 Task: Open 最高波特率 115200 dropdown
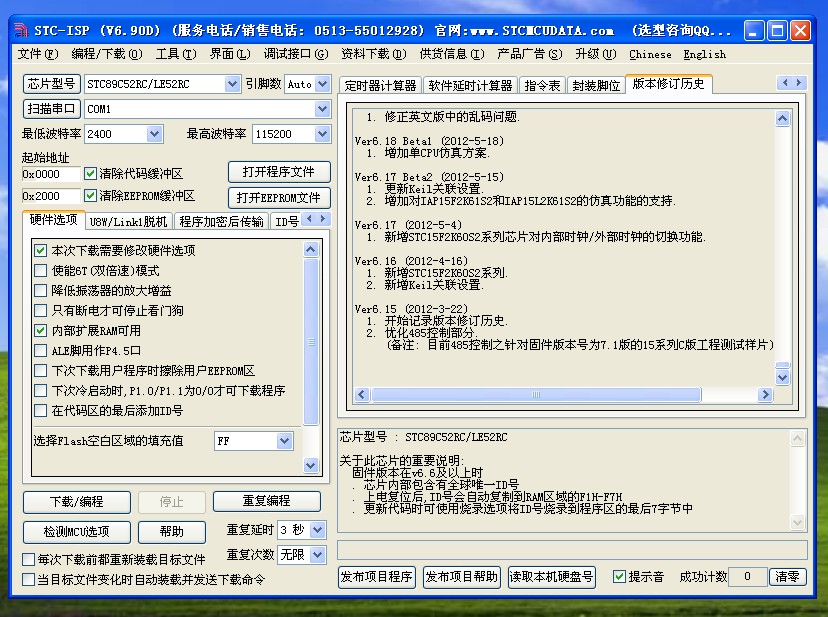point(323,134)
